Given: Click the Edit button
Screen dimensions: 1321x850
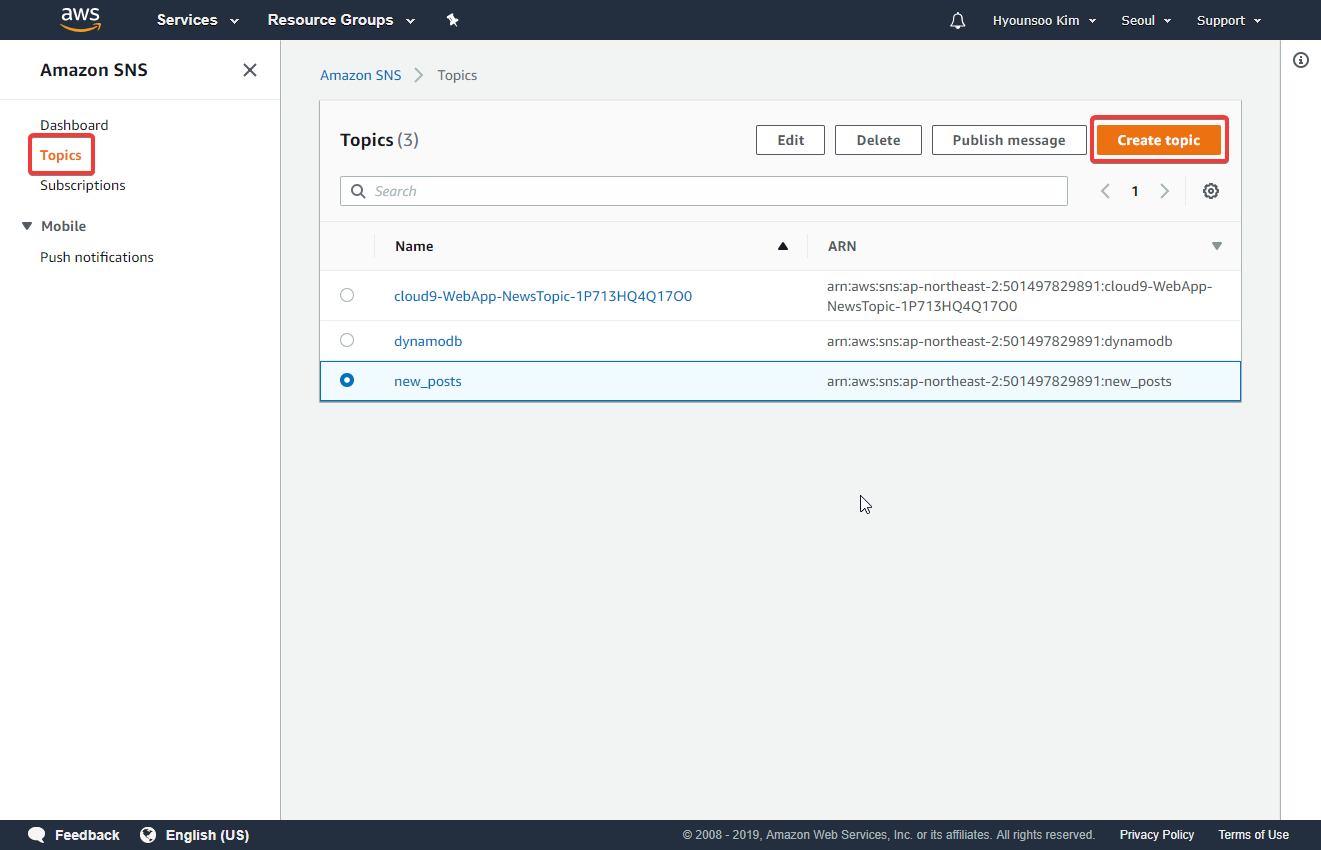Looking at the screenshot, I should [x=790, y=140].
